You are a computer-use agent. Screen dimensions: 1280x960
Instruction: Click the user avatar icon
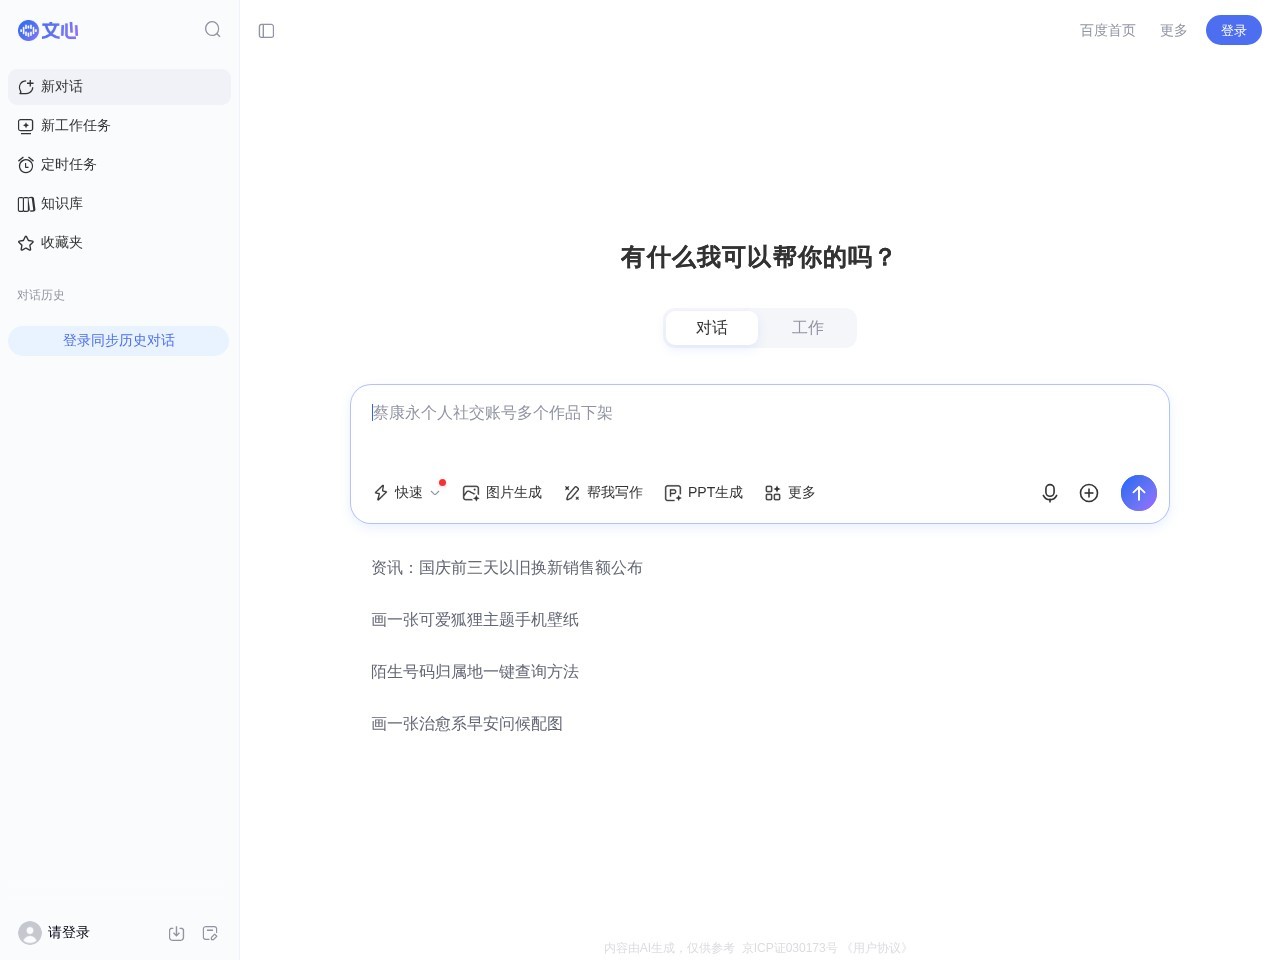pyautogui.click(x=30, y=933)
